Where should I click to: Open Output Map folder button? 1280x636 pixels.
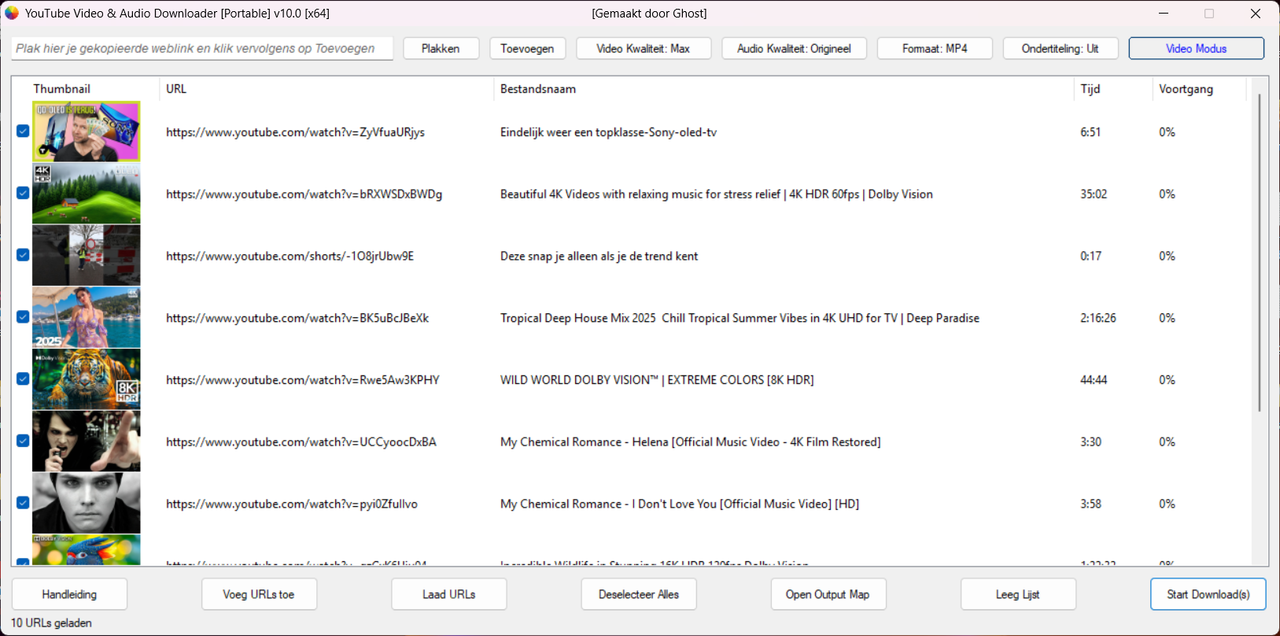828,594
